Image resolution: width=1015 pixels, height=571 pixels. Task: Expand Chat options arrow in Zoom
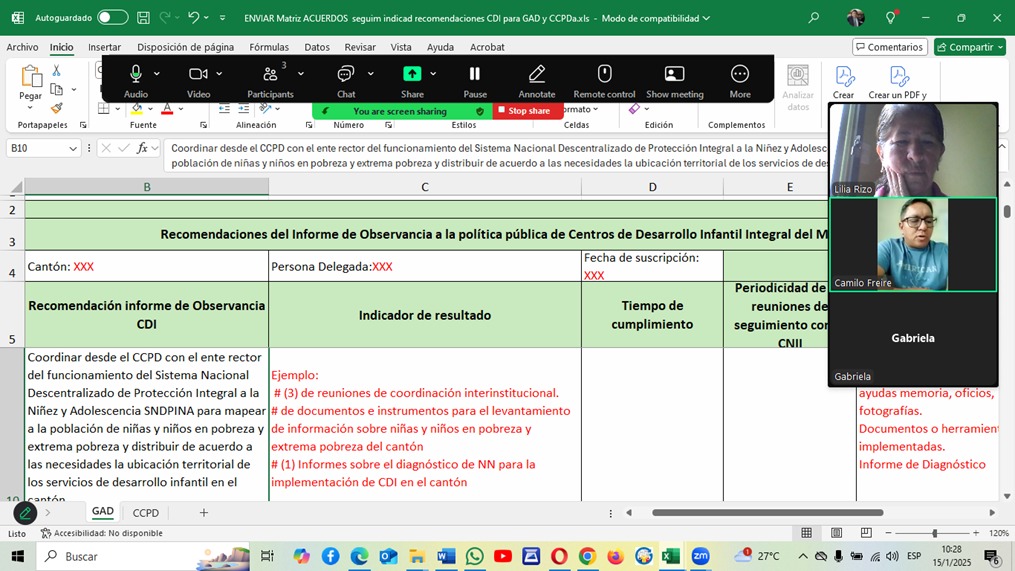(370, 74)
